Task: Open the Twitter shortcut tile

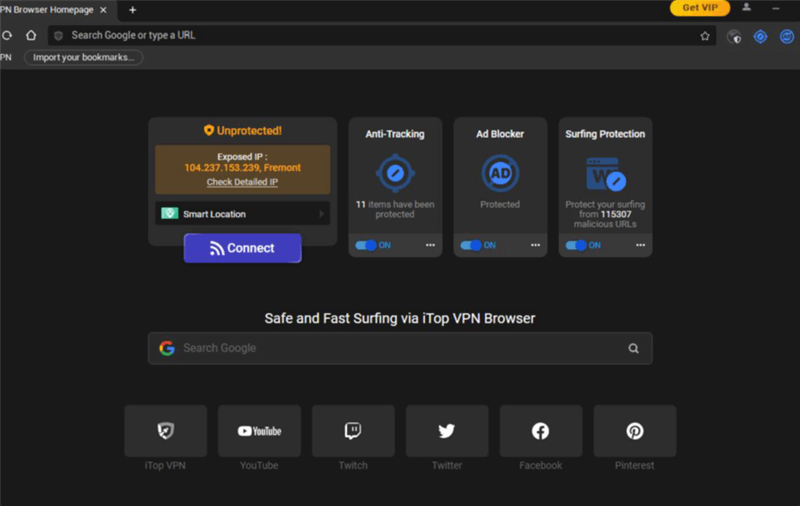Action: (447, 431)
